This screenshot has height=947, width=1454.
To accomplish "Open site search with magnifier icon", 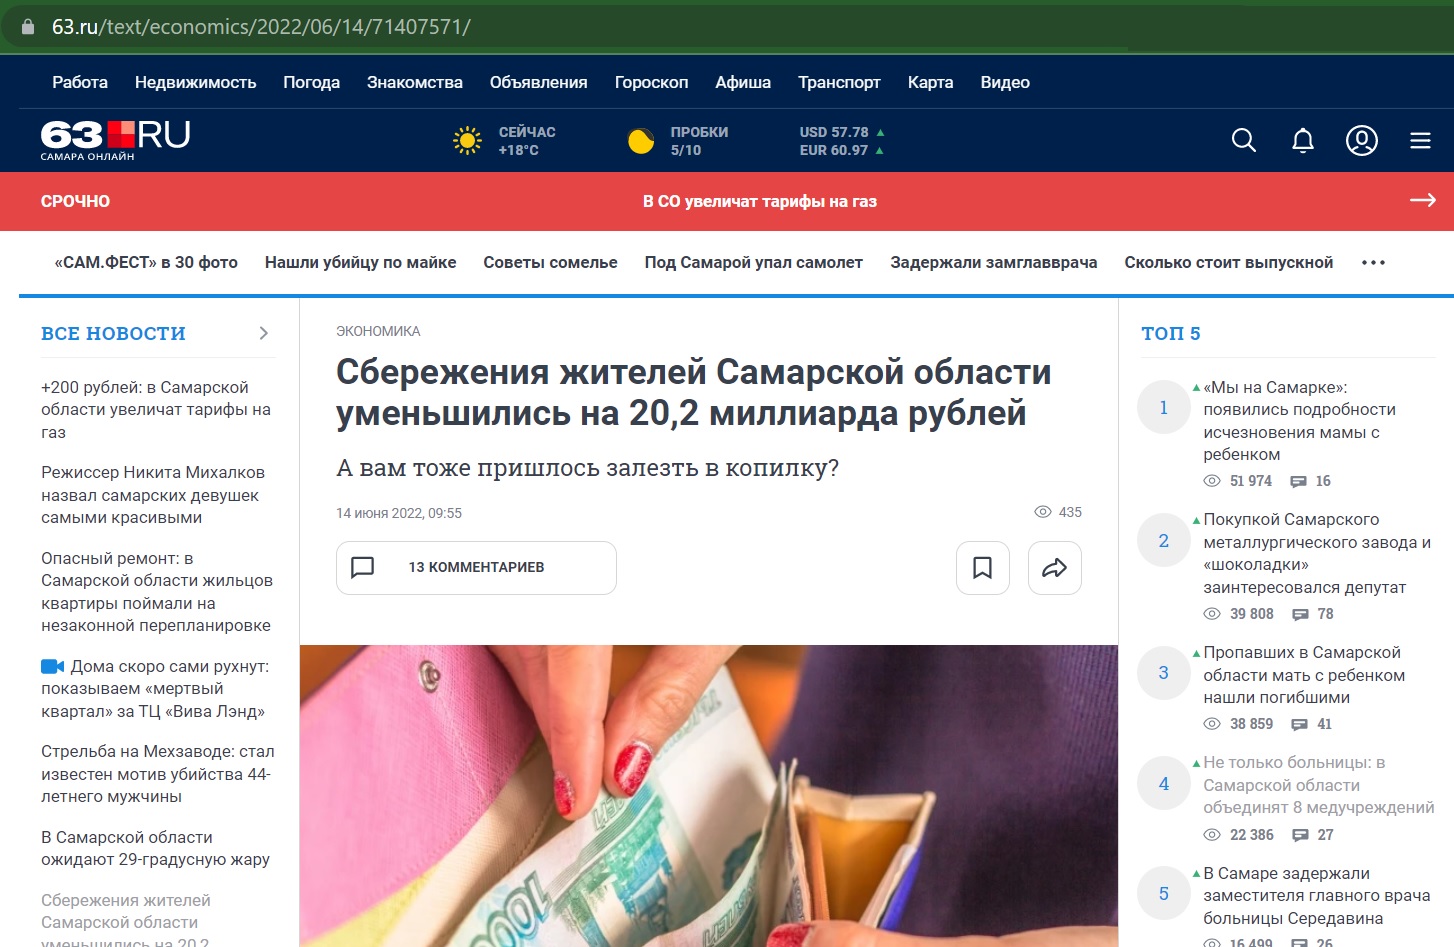I will pos(1243,140).
